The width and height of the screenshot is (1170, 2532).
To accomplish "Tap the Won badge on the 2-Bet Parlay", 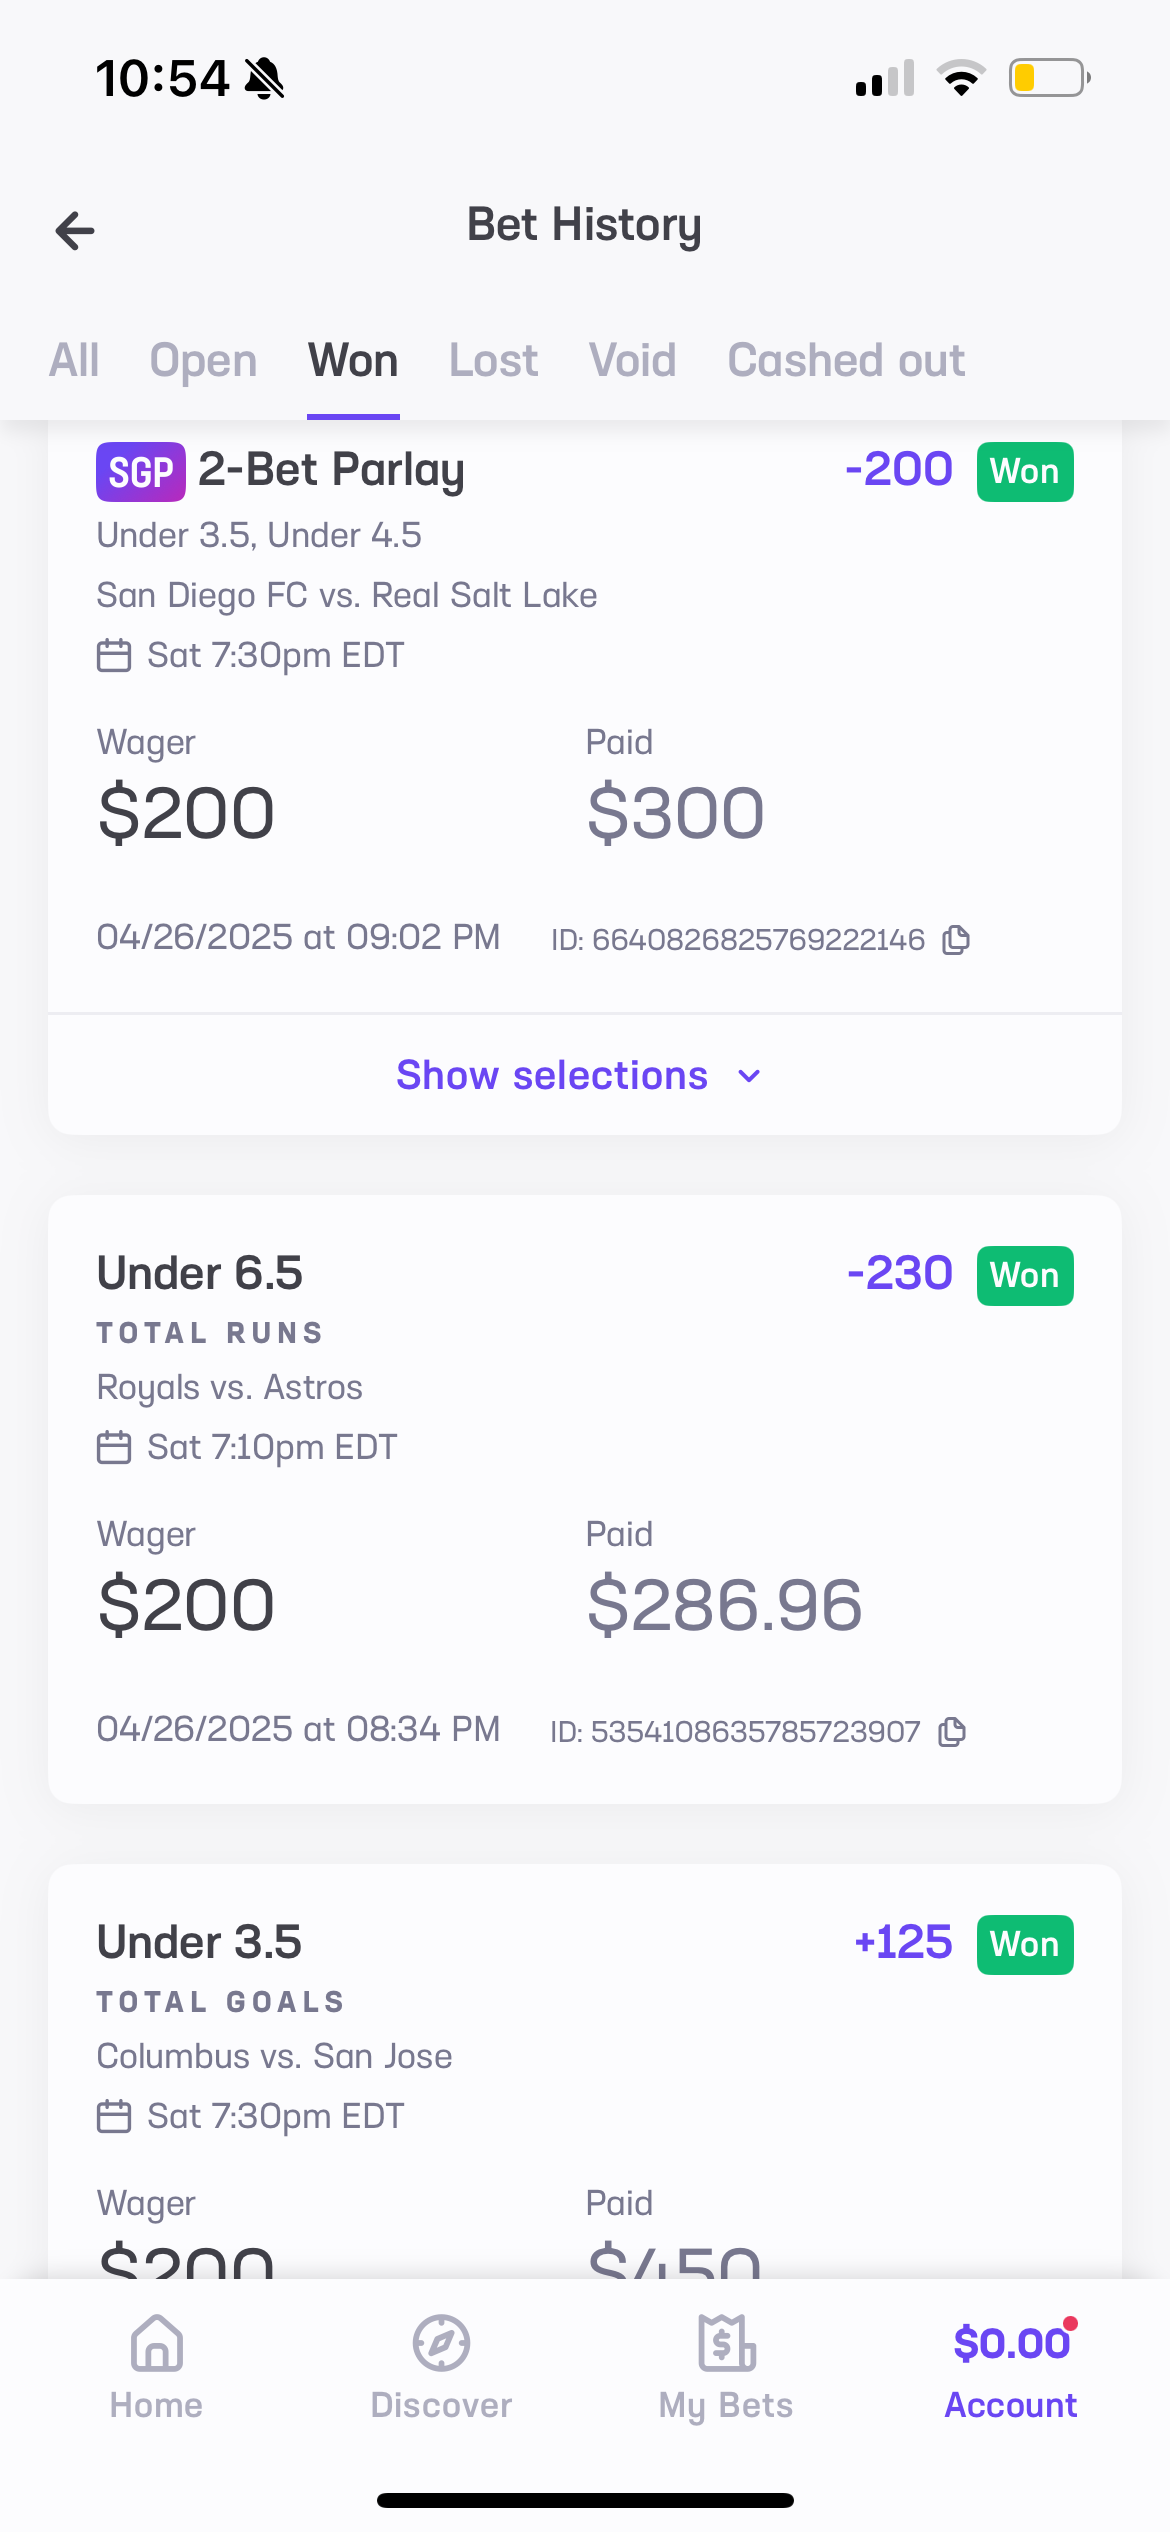I will [1025, 472].
